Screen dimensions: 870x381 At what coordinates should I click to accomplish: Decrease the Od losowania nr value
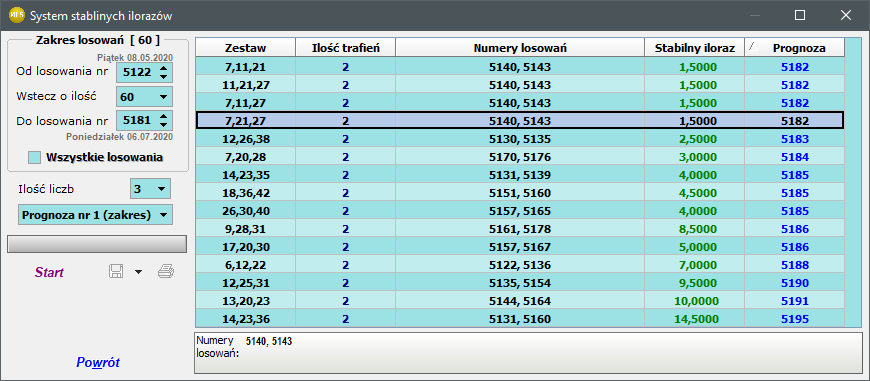pyautogui.click(x=163, y=77)
